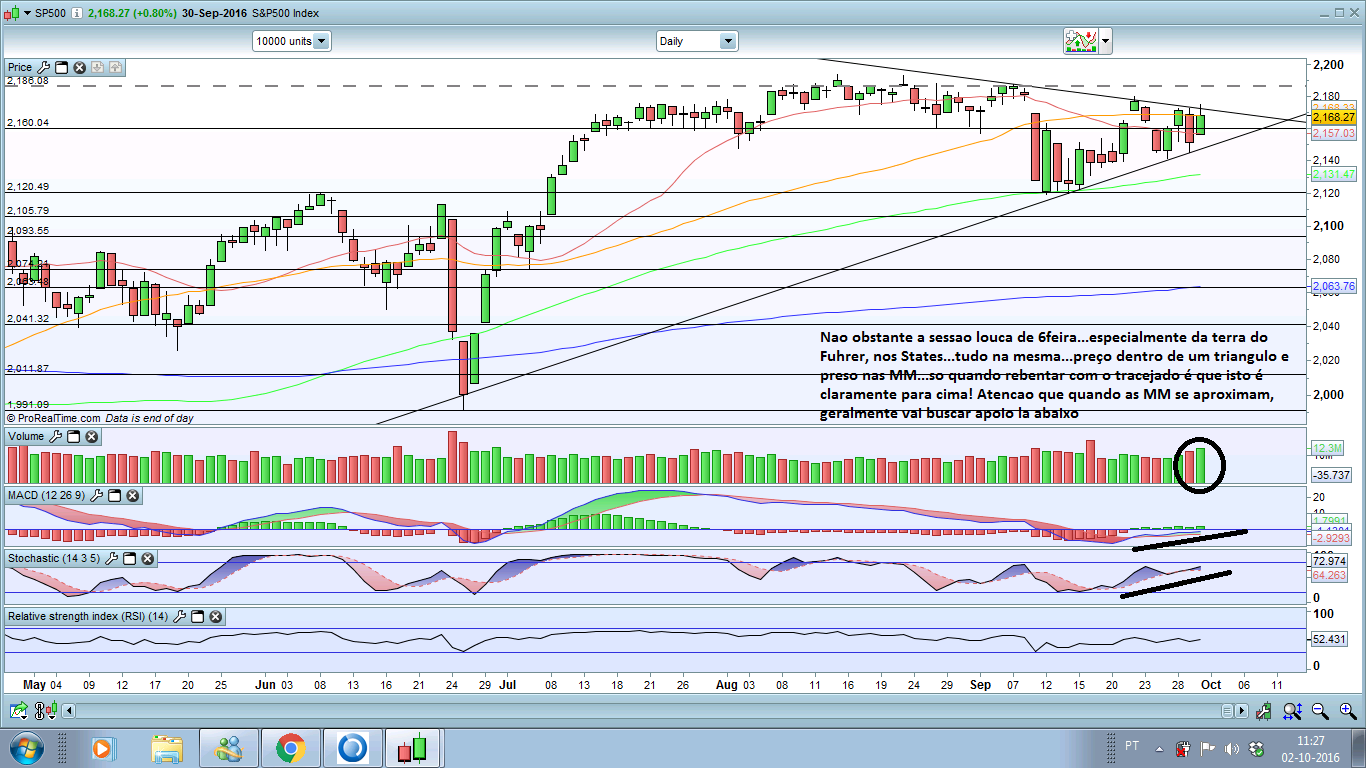Click the PT language indicator
The width and height of the screenshot is (1366, 768).
(x=1132, y=746)
